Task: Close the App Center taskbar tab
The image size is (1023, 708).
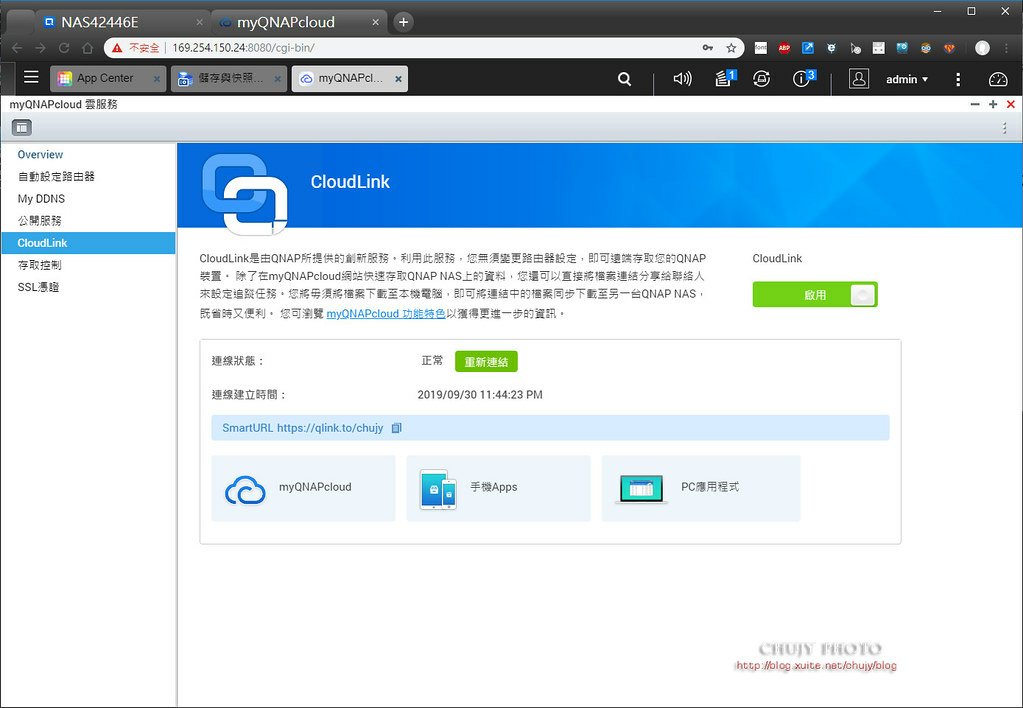Action: [x=157, y=79]
